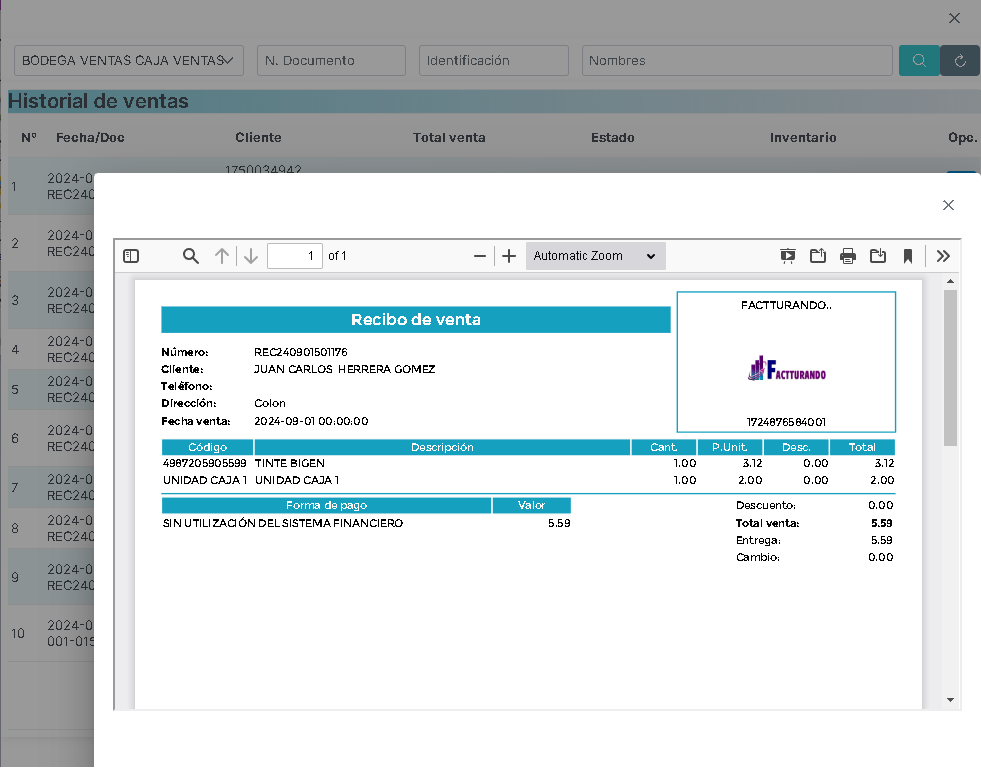The width and height of the screenshot is (981, 784).
Task: Click the teal search button
Action: click(x=919, y=61)
